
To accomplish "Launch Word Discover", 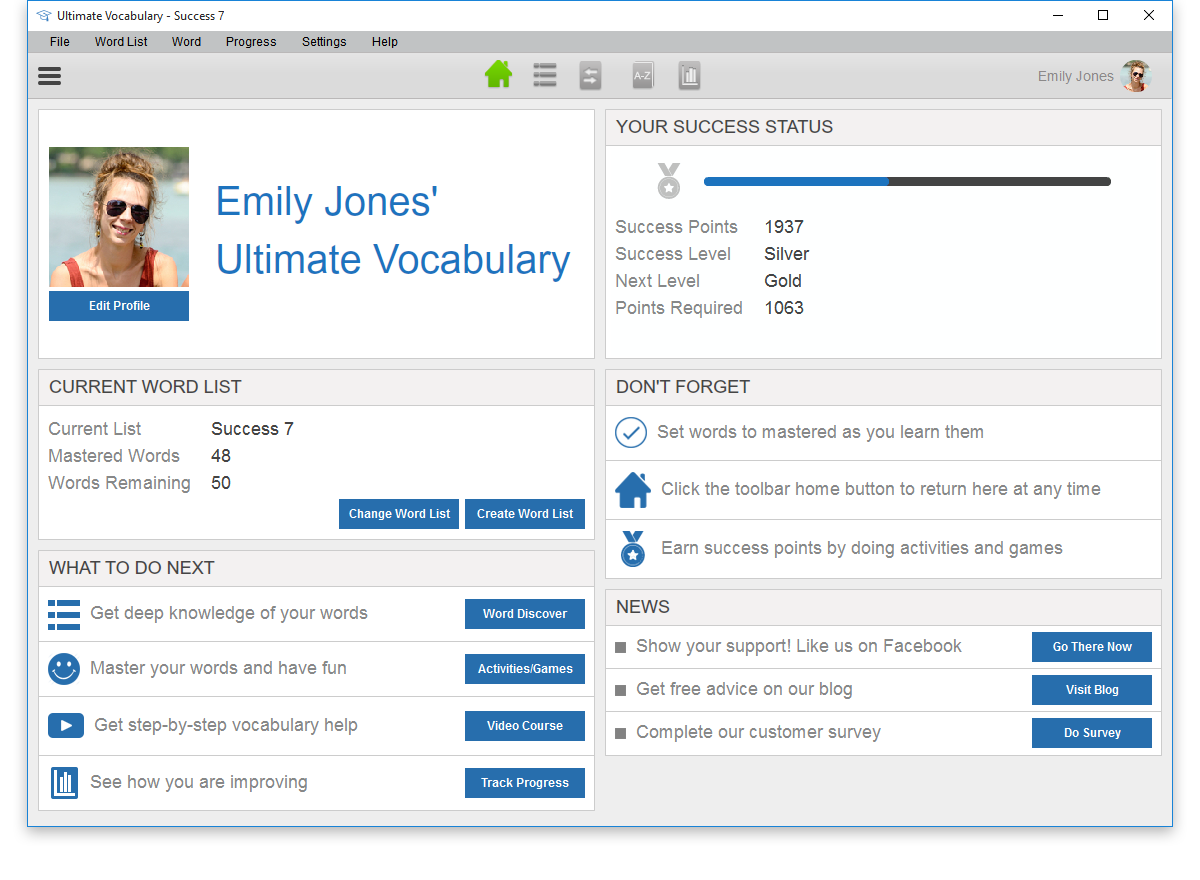I will 525,614.
